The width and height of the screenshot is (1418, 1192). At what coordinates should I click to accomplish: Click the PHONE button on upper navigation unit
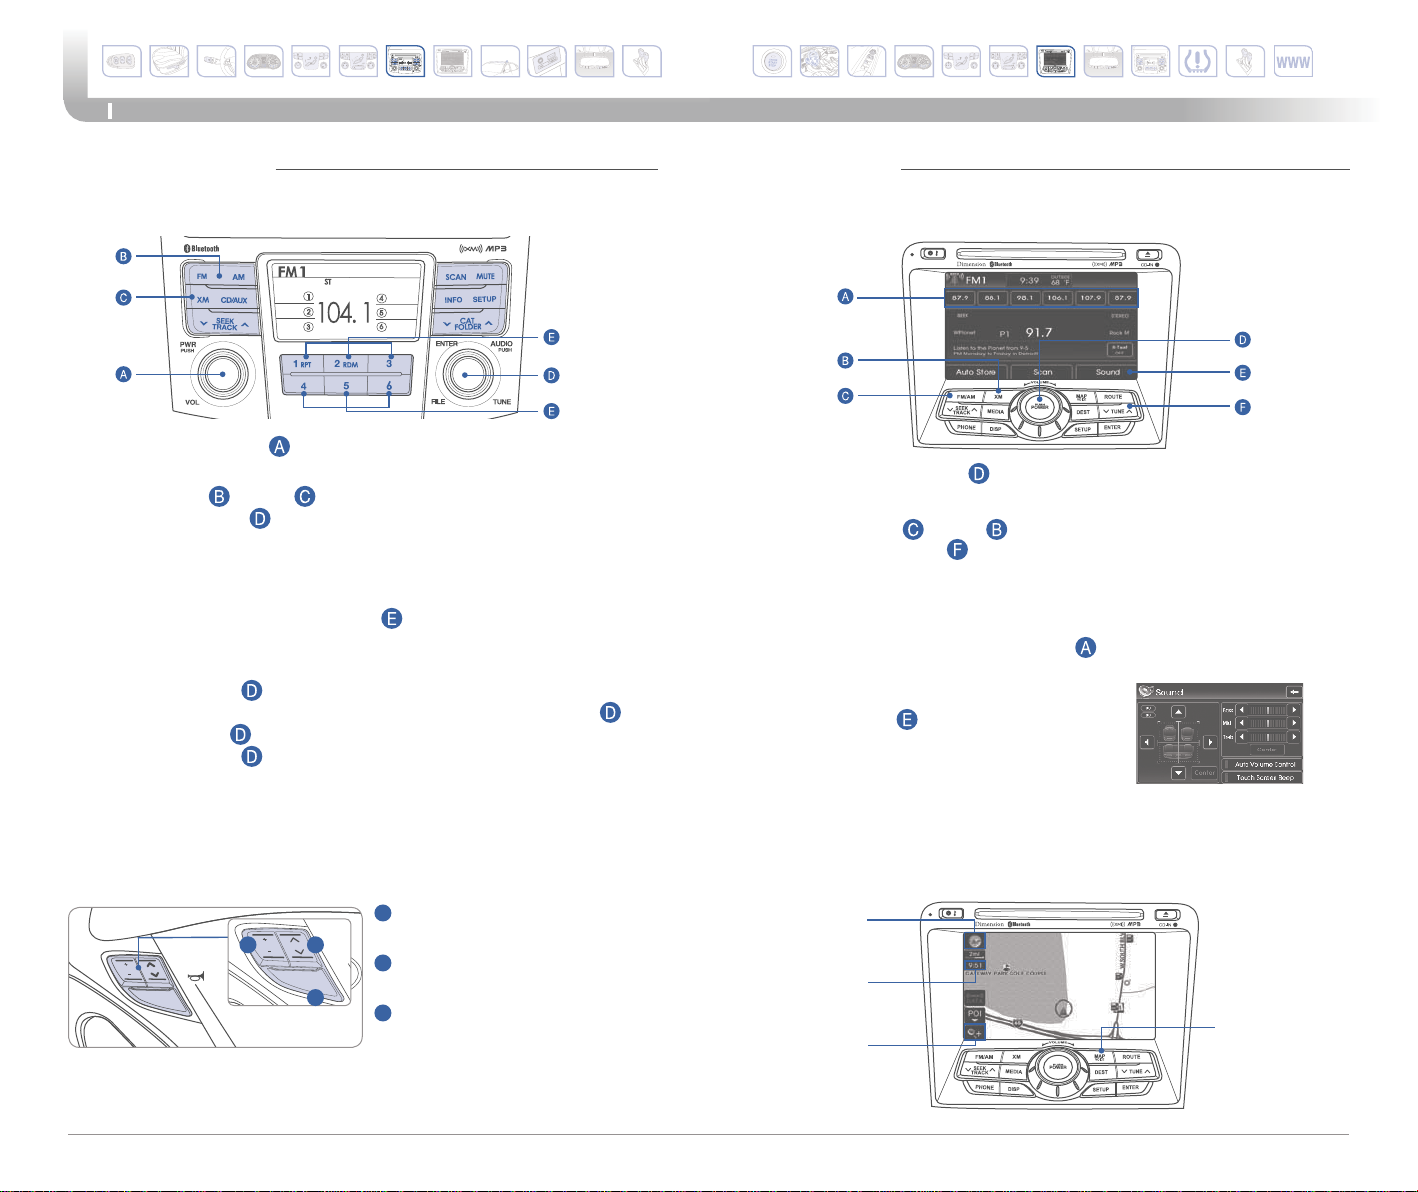click(x=966, y=427)
